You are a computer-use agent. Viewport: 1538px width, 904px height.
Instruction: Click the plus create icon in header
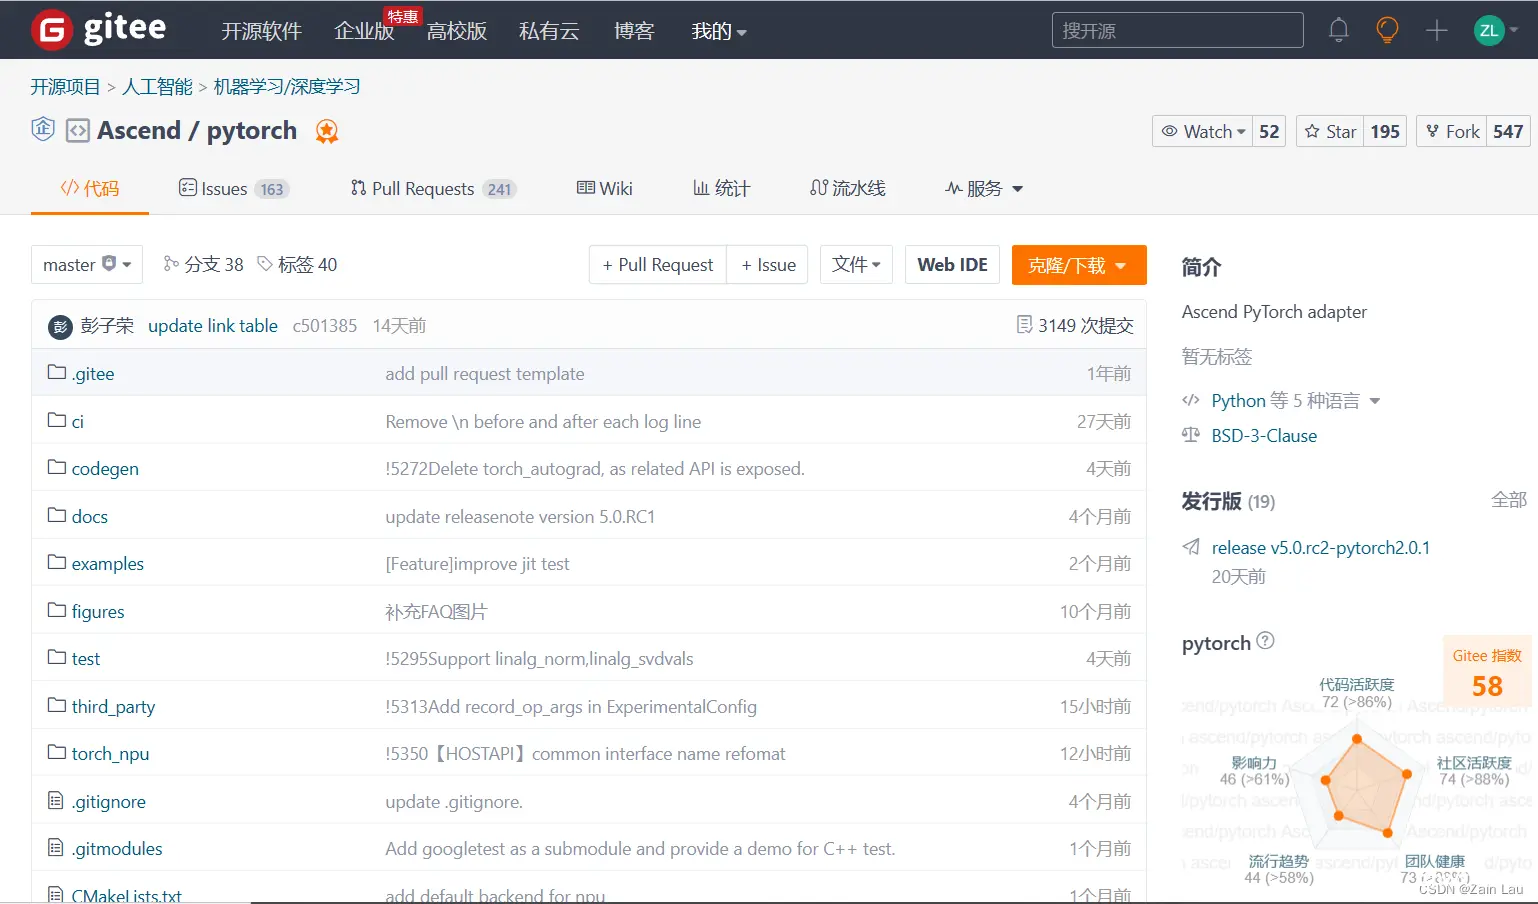(1436, 30)
